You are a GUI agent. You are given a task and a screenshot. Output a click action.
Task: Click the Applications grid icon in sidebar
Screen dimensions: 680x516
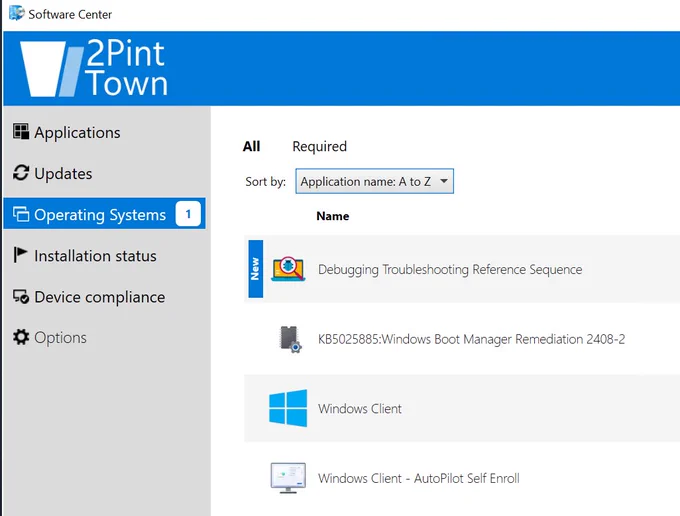pos(21,131)
